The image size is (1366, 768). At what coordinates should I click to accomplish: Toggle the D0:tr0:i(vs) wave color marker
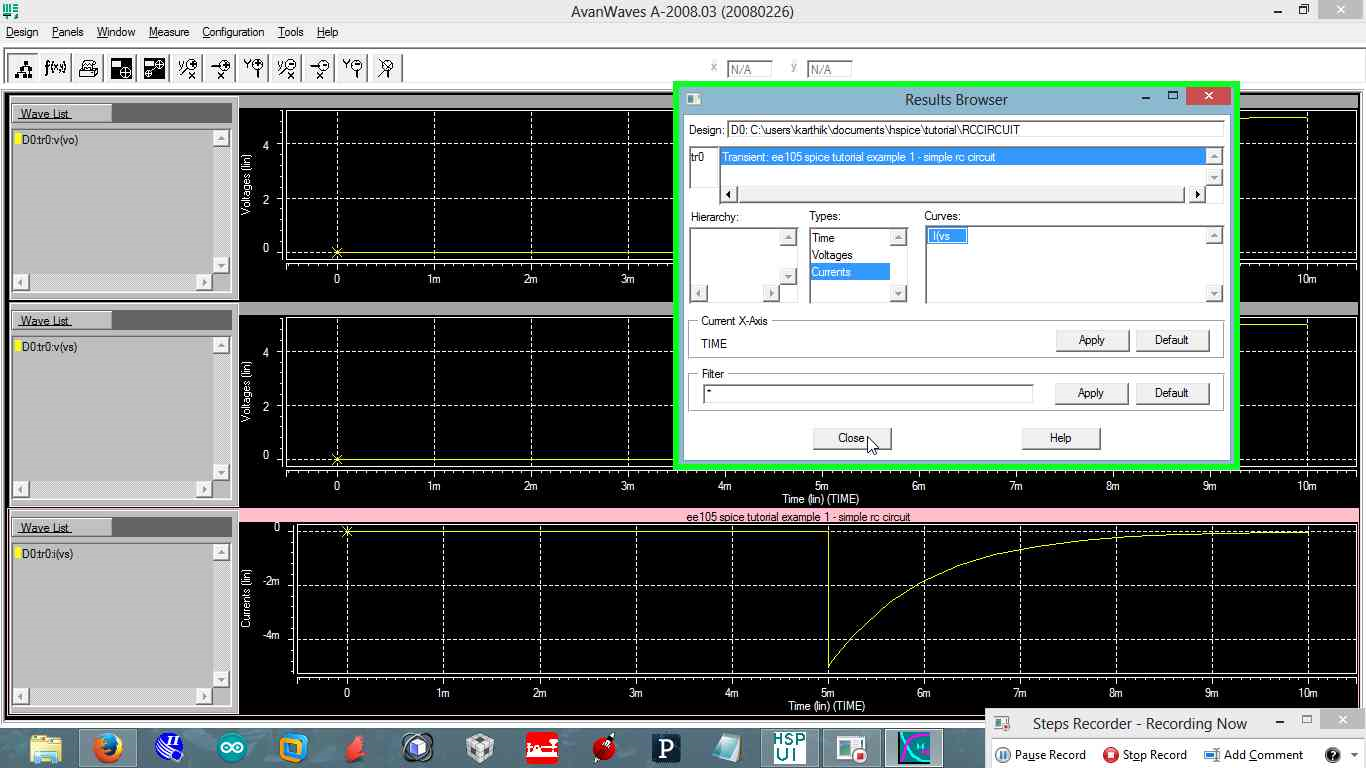pos(17,553)
